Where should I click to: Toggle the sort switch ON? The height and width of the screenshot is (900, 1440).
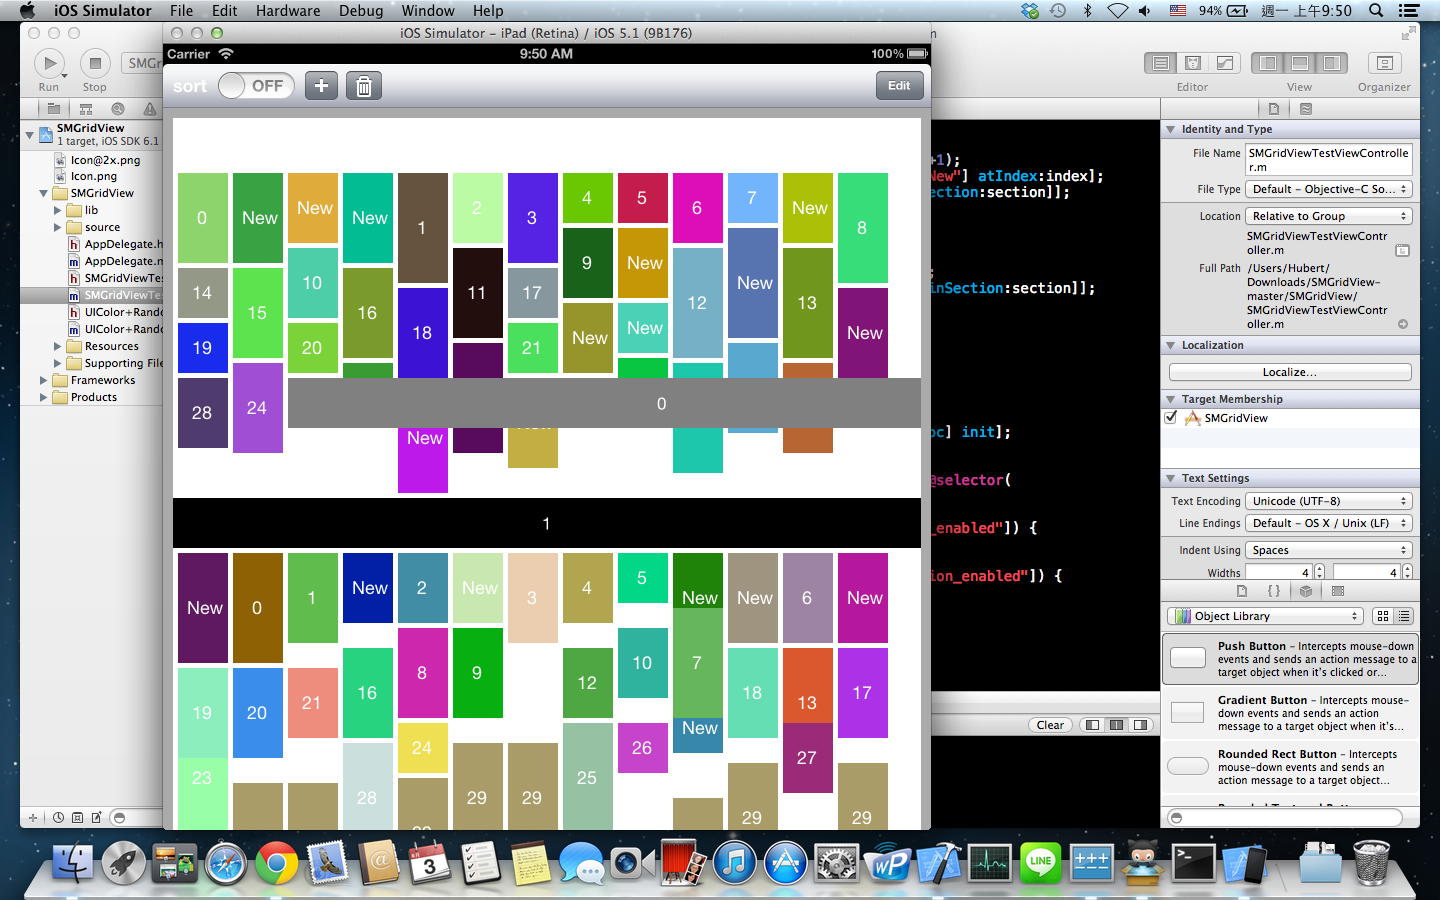pos(256,86)
